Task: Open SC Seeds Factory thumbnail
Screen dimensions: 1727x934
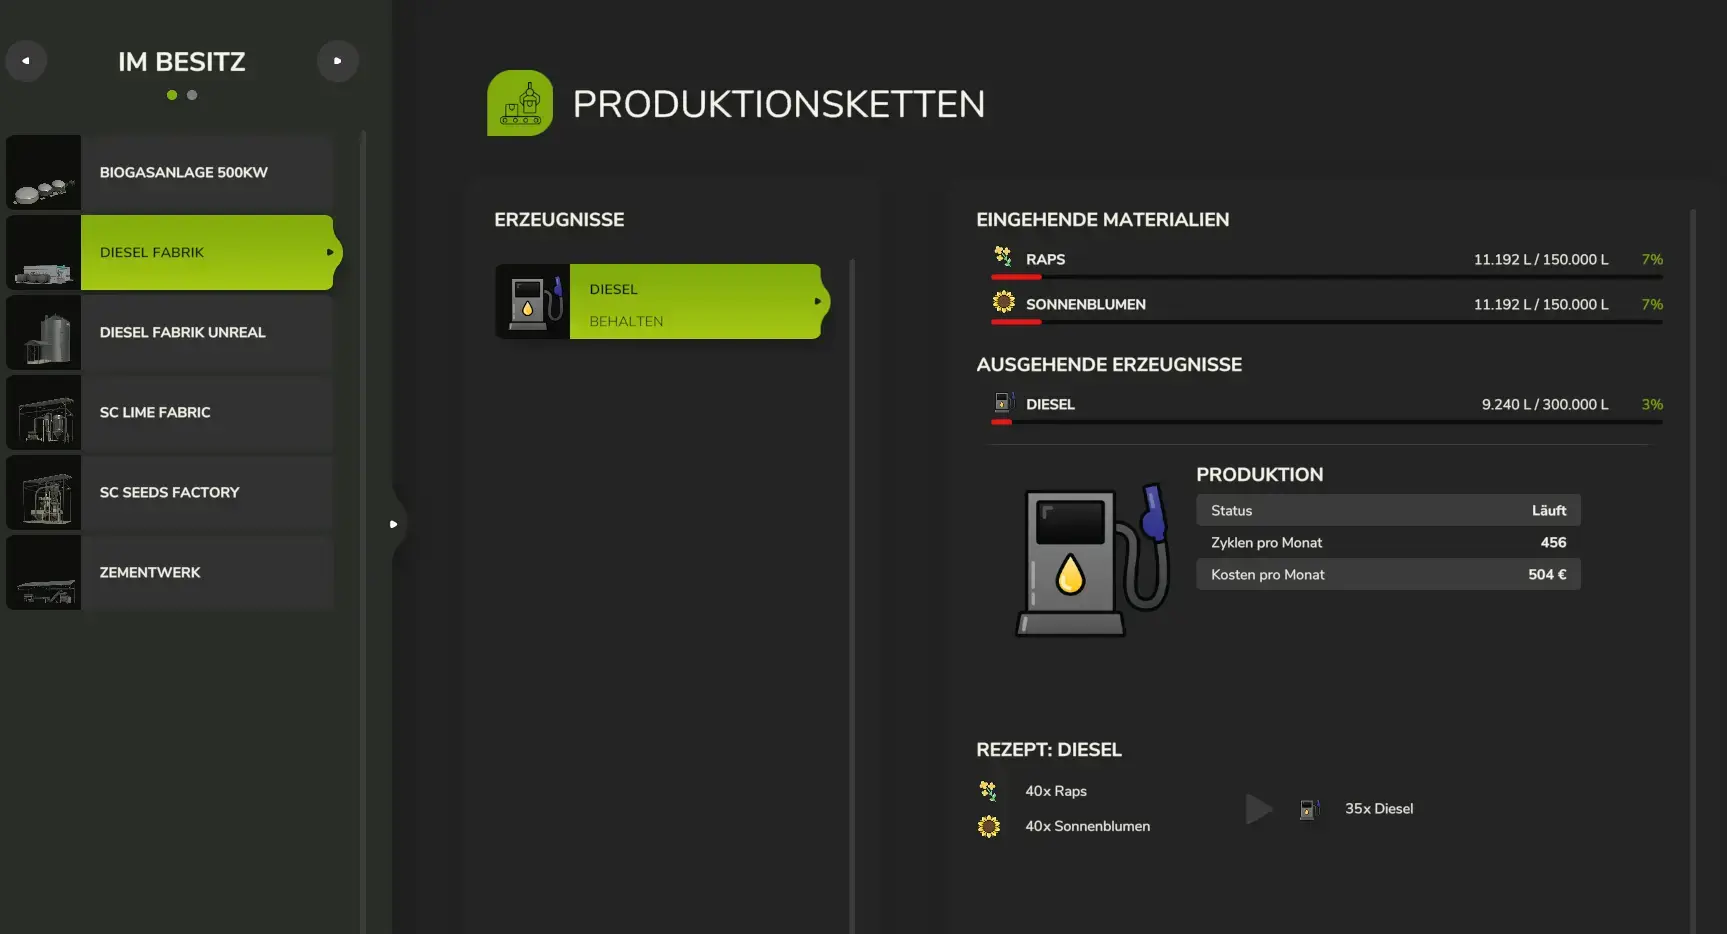Action: point(44,493)
